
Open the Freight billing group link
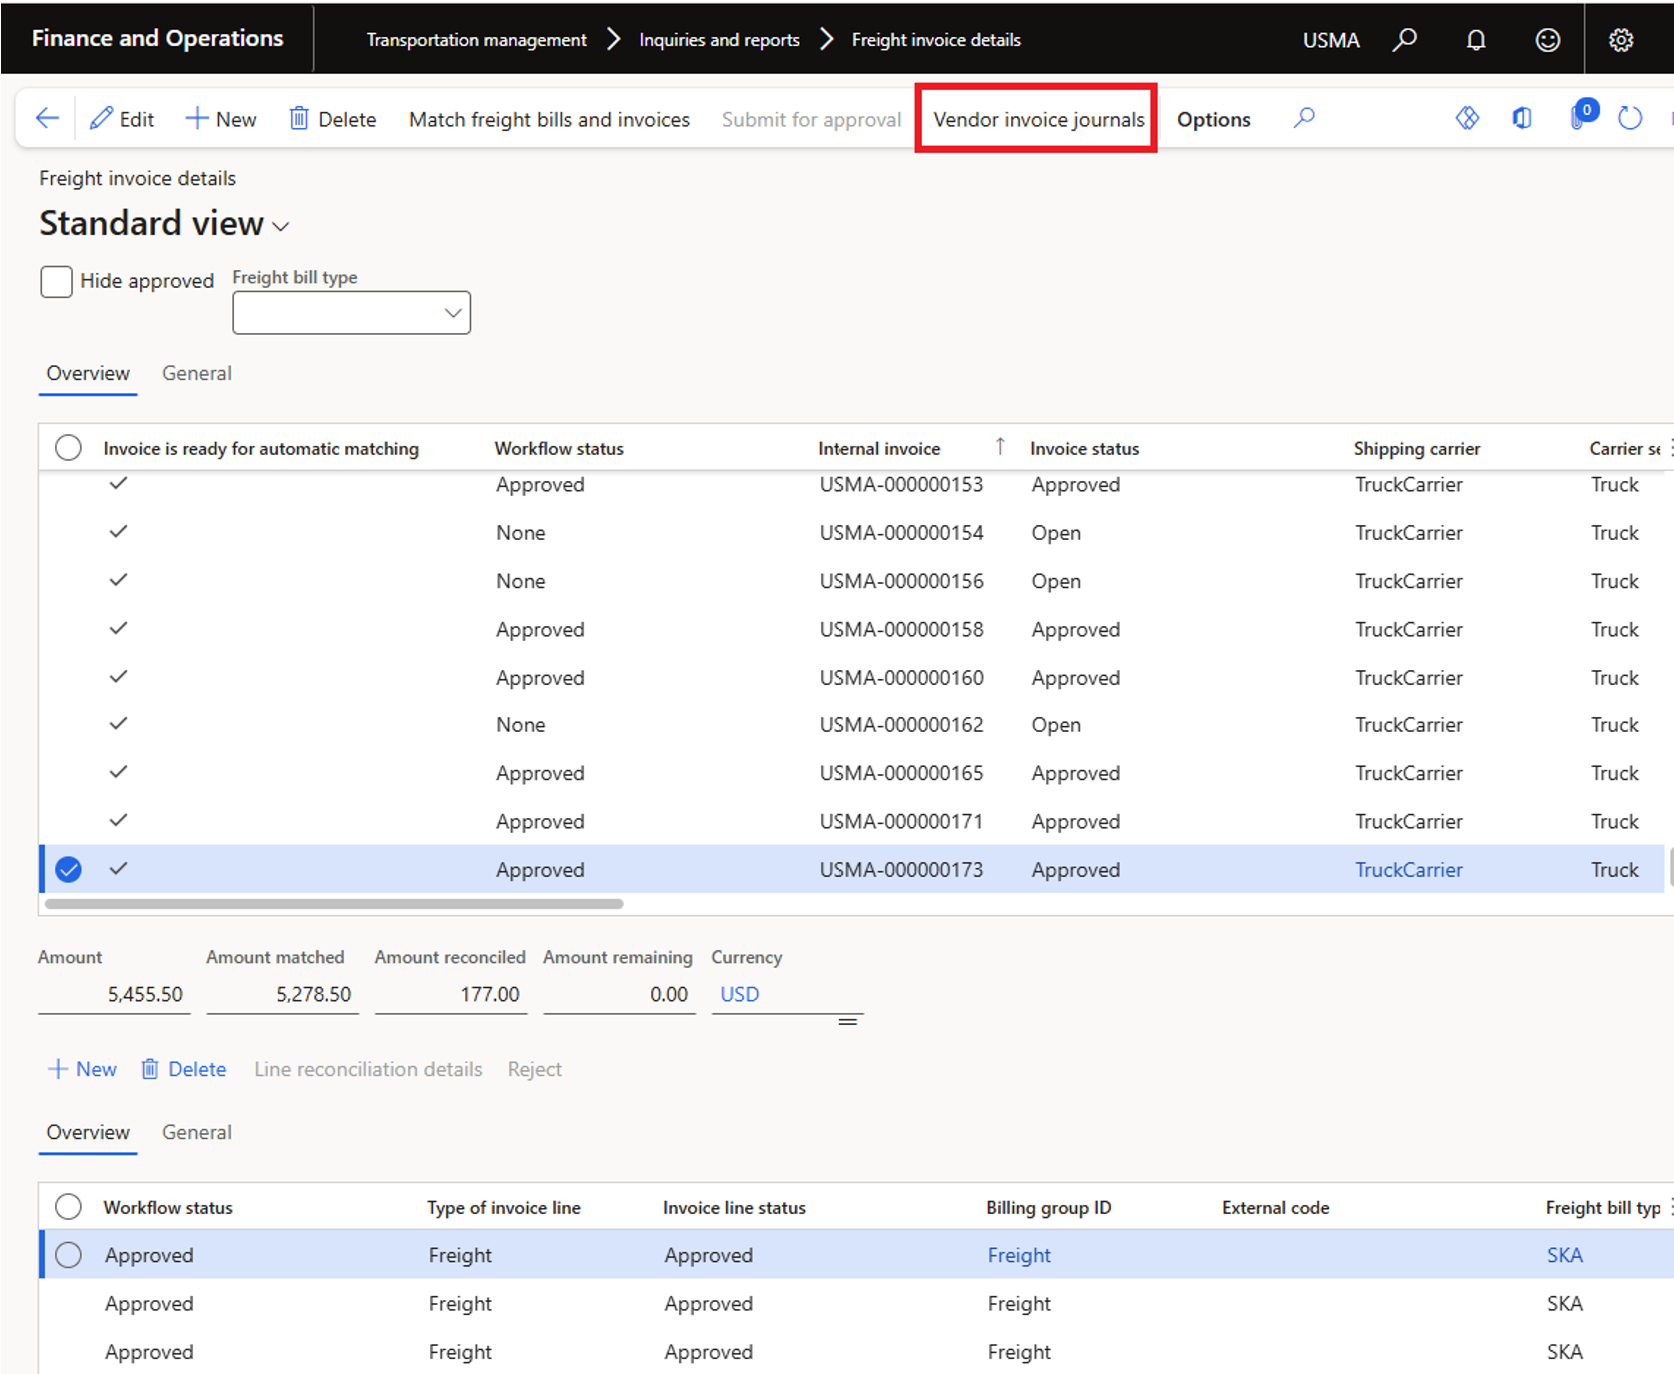[1019, 1255]
